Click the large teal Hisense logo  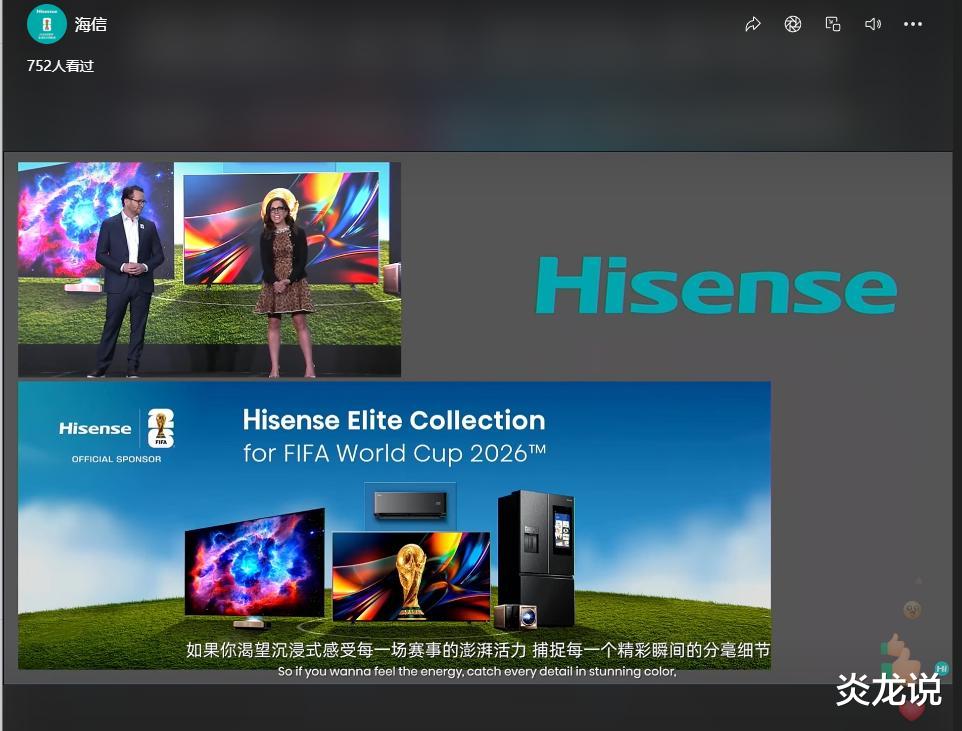point(716,285)
